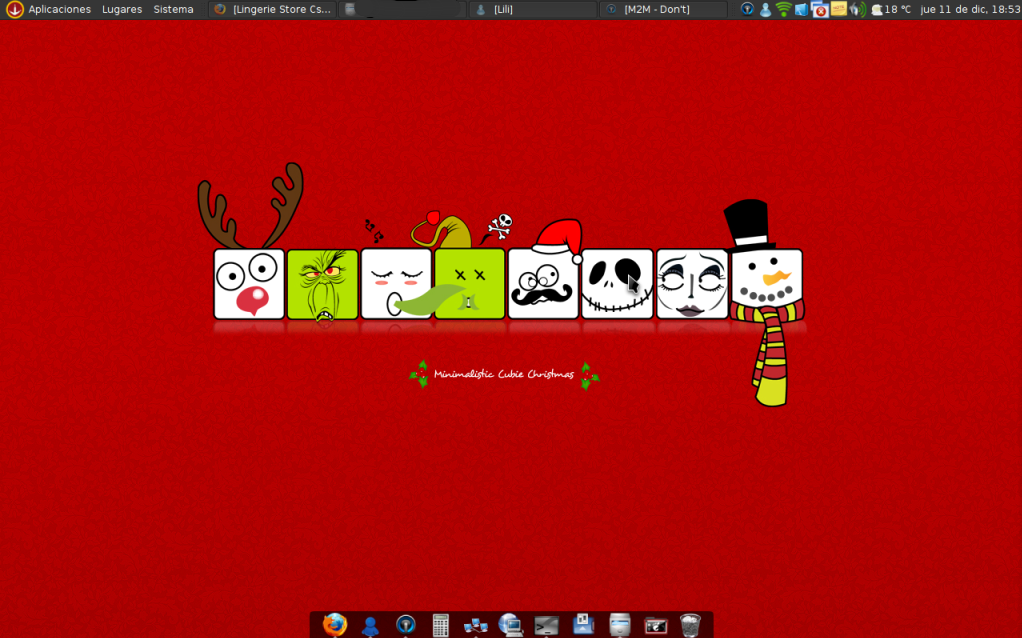Open the blue messenger buddy dock icon
The image size is (1022, 638).
pos(370,626)
